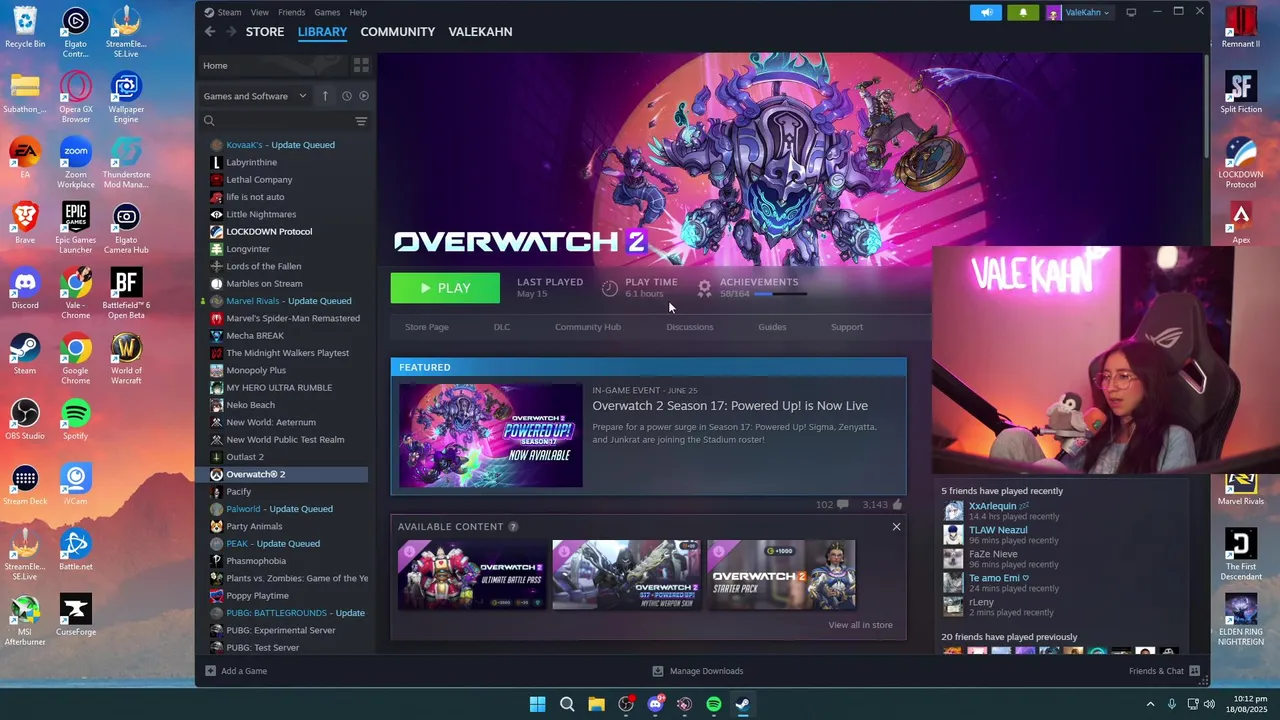Open the Guides link
The height and width of the screenshot is (720, 1280).
coord(772,327)
